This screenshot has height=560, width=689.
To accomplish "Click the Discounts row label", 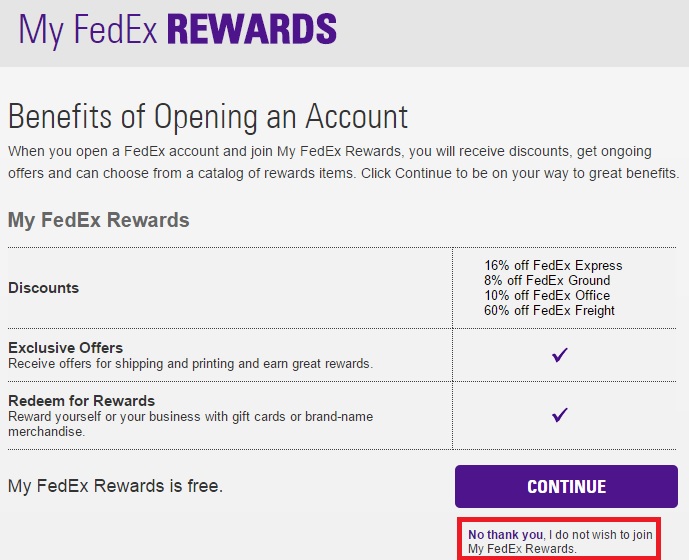I will click(44, 287).
